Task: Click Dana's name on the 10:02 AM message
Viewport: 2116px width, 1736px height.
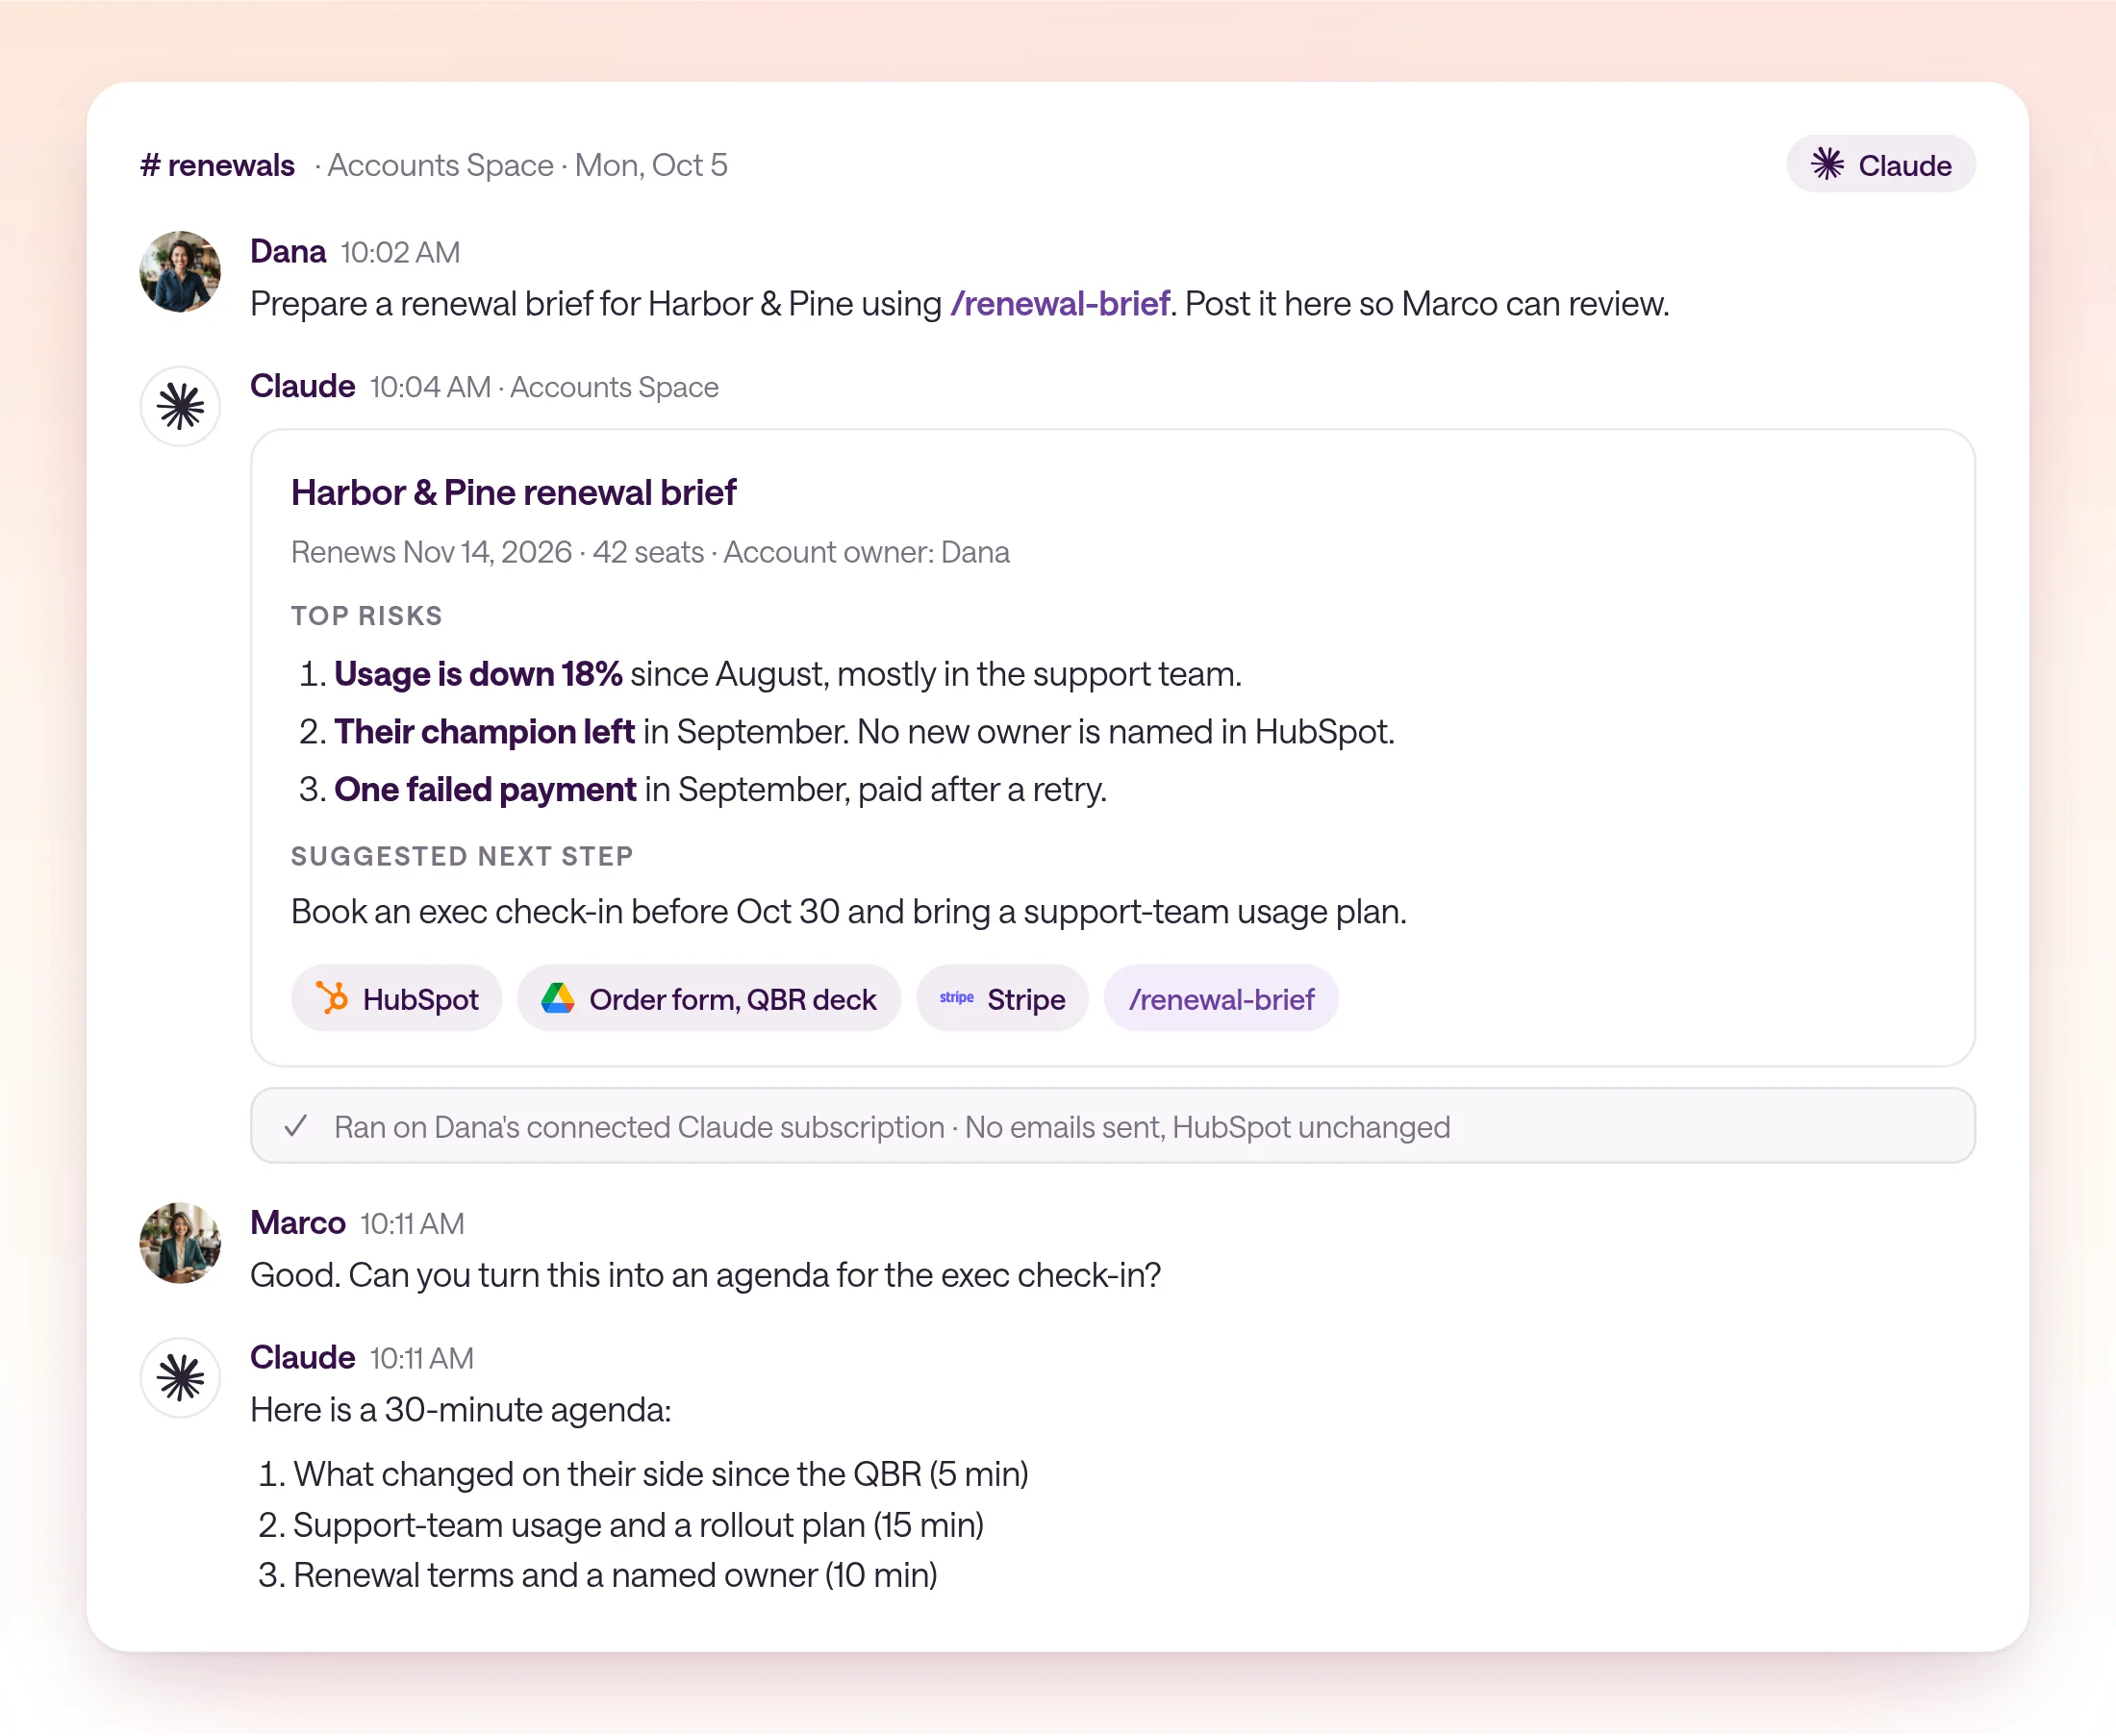Action: [x=288, y=251]
